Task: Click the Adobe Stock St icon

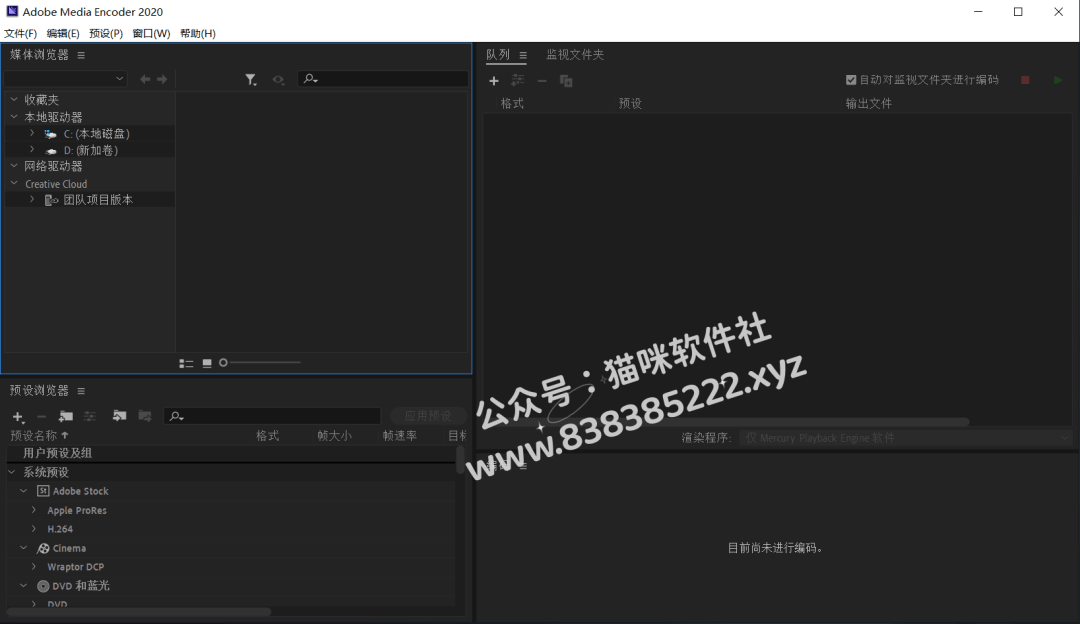Action: [43, 491]
